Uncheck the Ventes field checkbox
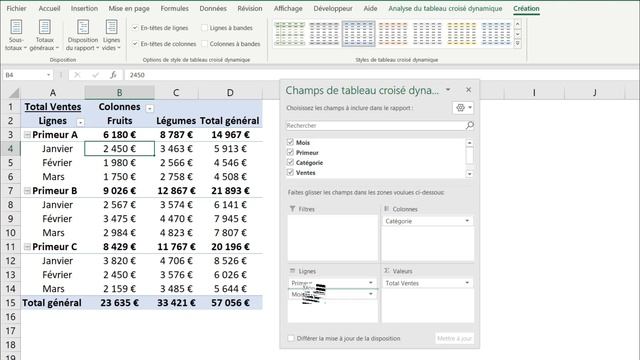This screenshot has width=640, height=360. [290, 173]
